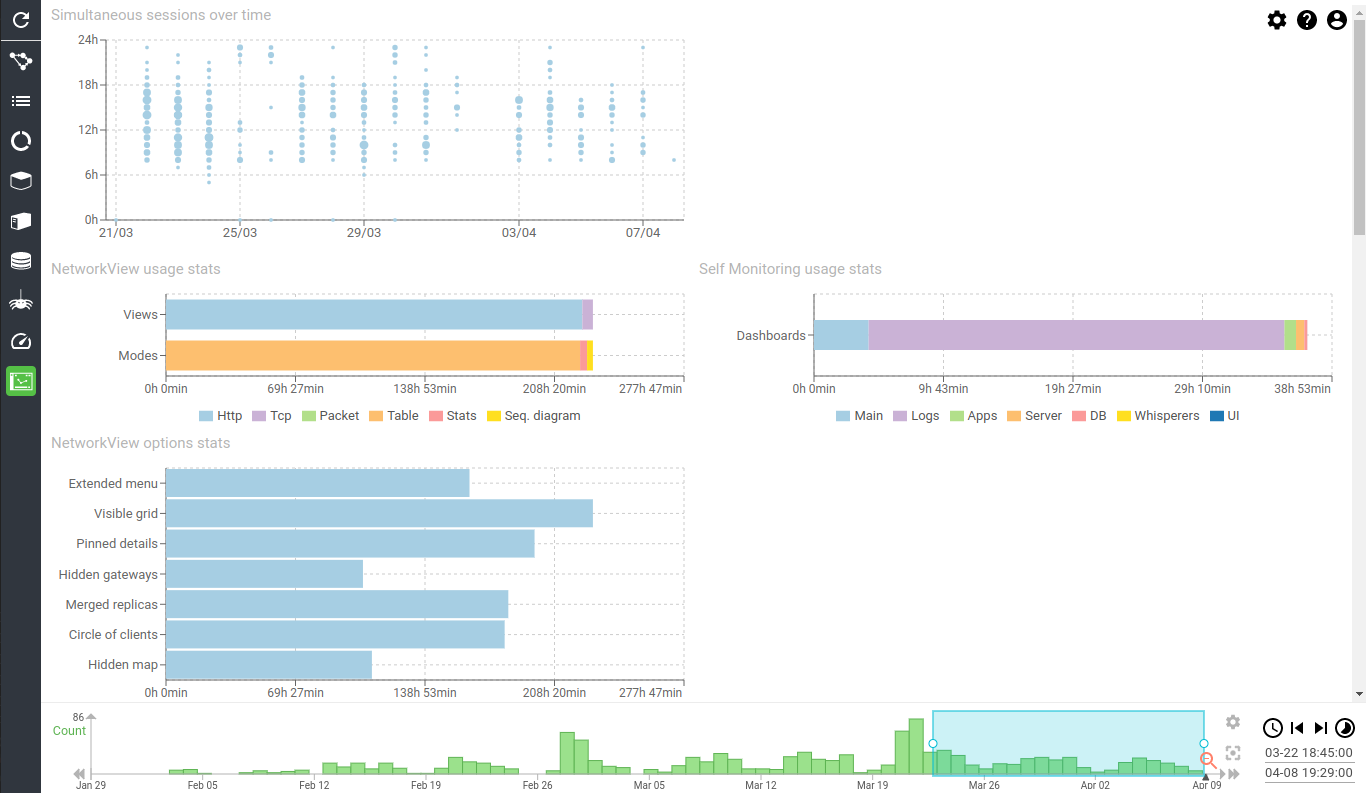Click timeline double left arrows
Image resolution: width=1366 pixels, height=793 pixels.
click(x=79, y=774)
